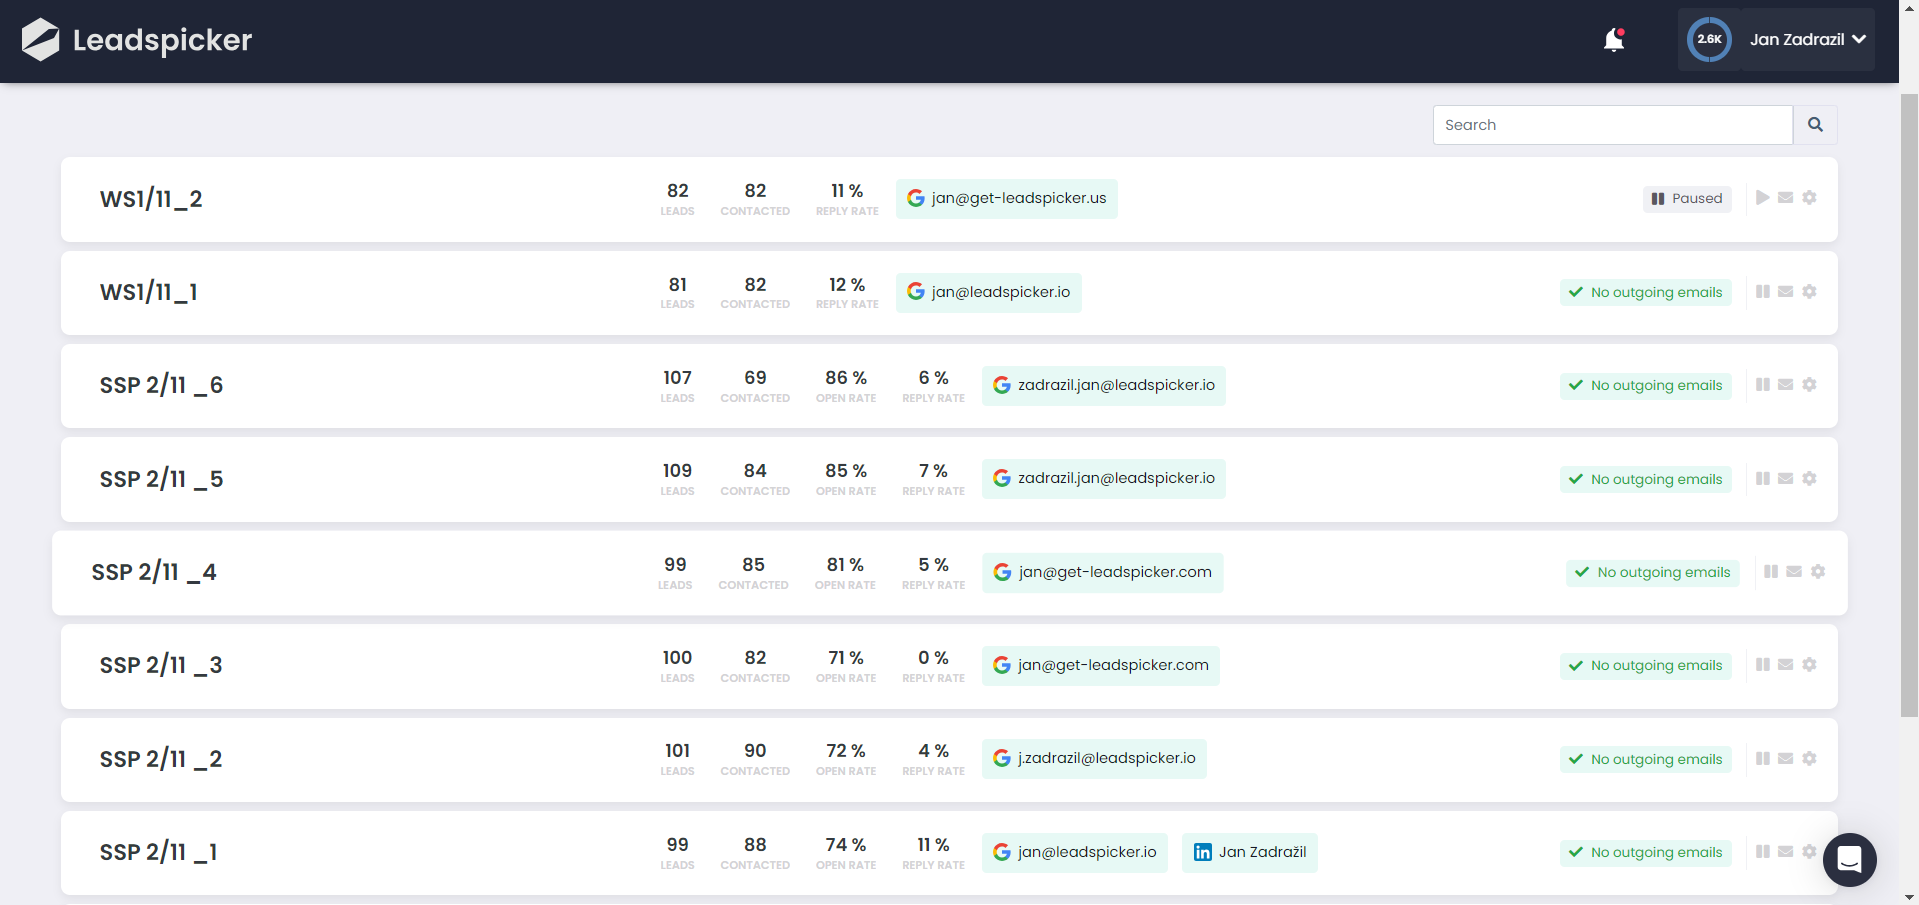Pause the WS1/11_1 campaign

click(x=1762, y=291)
